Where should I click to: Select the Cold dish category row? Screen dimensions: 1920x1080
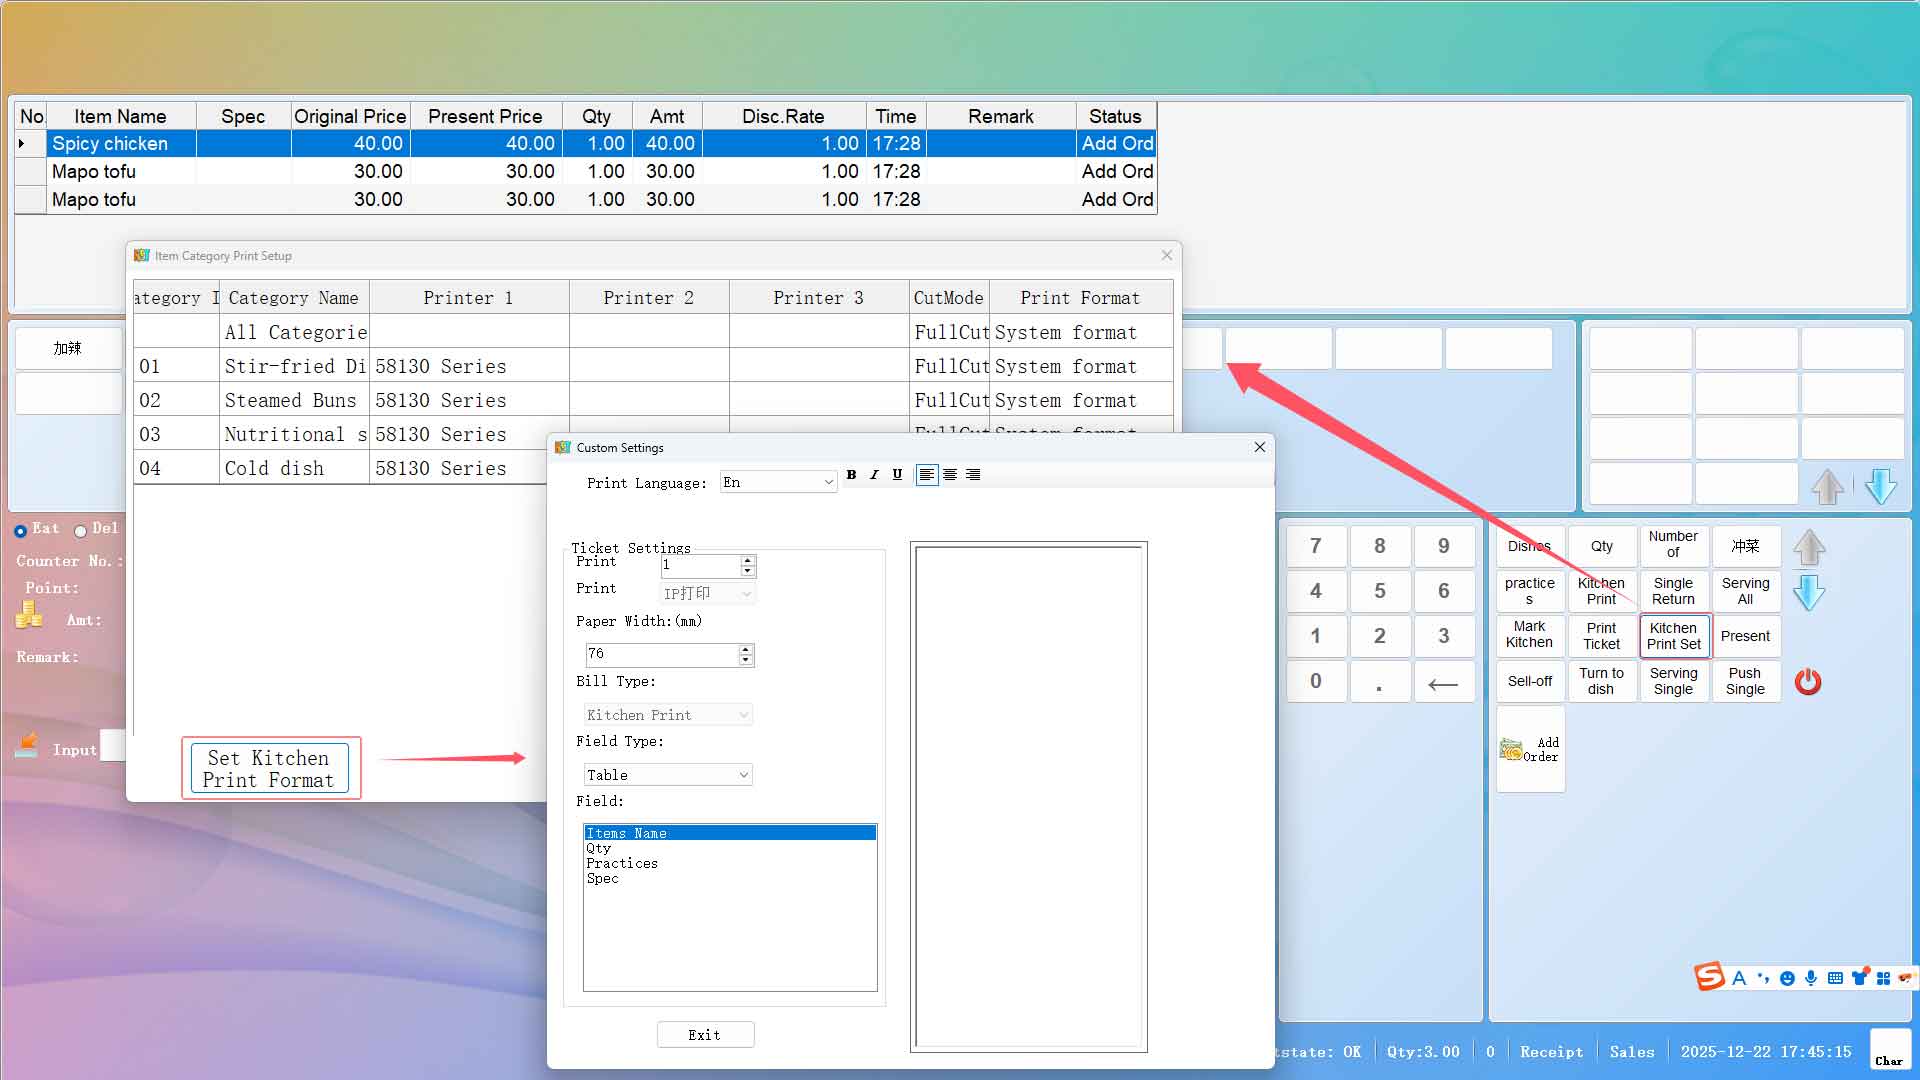[x=274, y=468]
